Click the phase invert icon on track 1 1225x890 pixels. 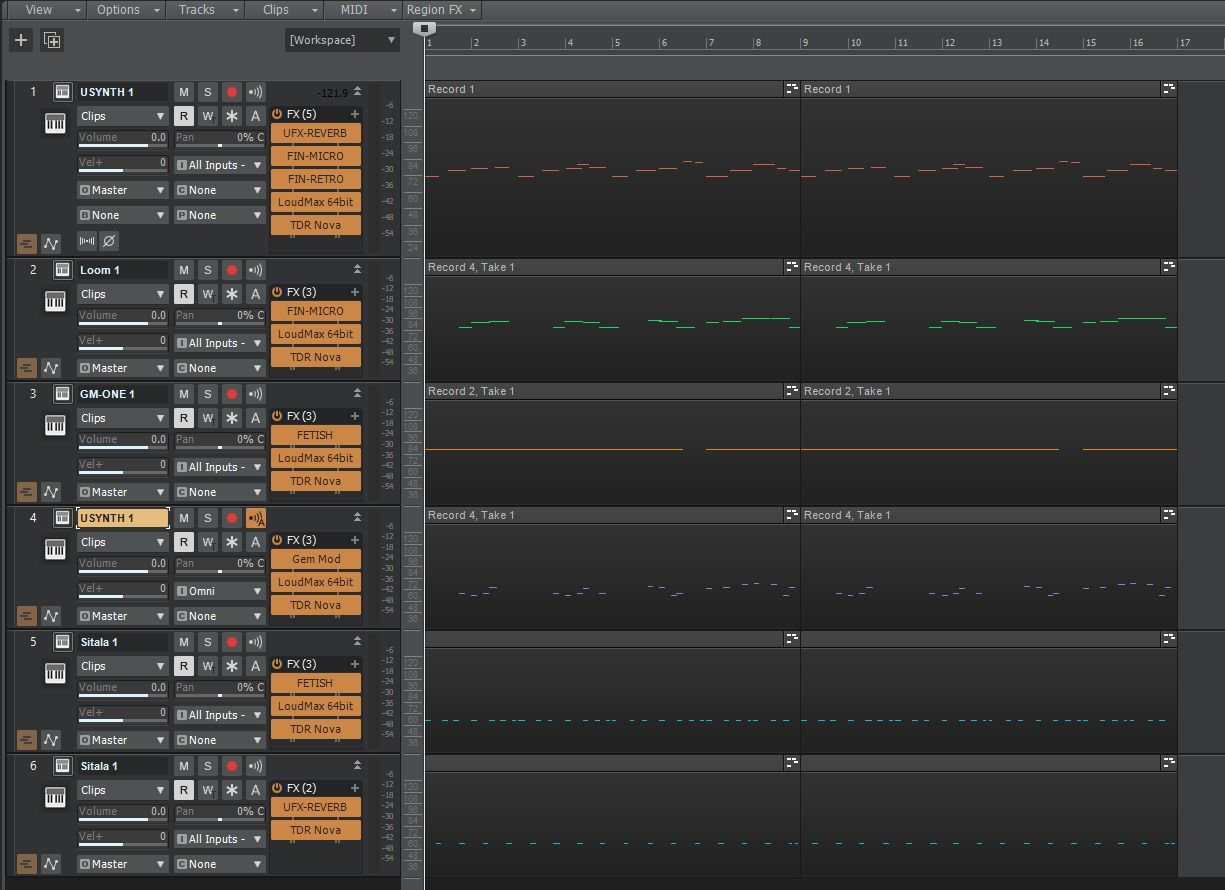click(x=110, y=241)
